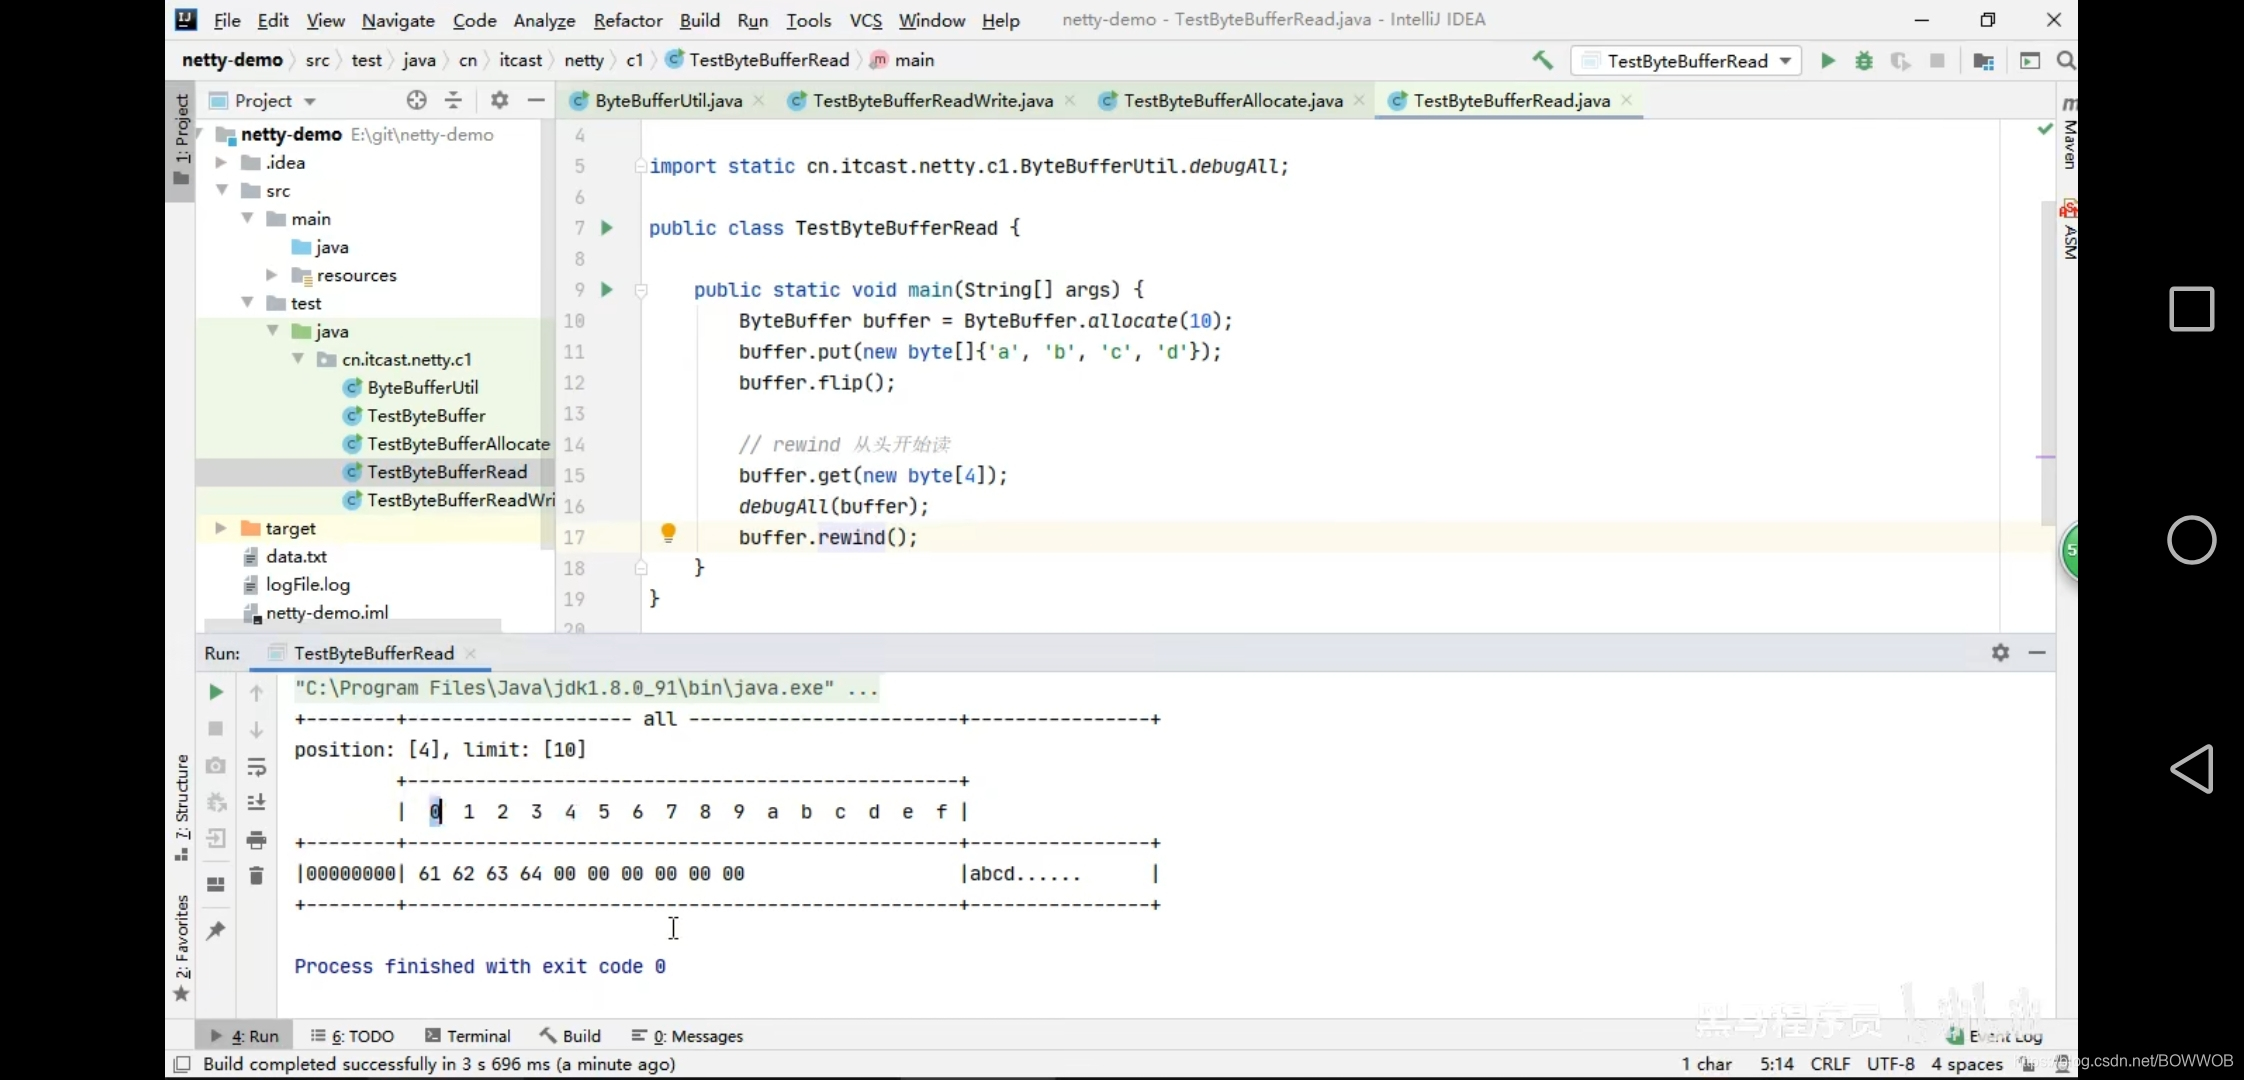Toggle the Project tool window stripe button
This screenshot has height=1080, width=2244.
181,140
